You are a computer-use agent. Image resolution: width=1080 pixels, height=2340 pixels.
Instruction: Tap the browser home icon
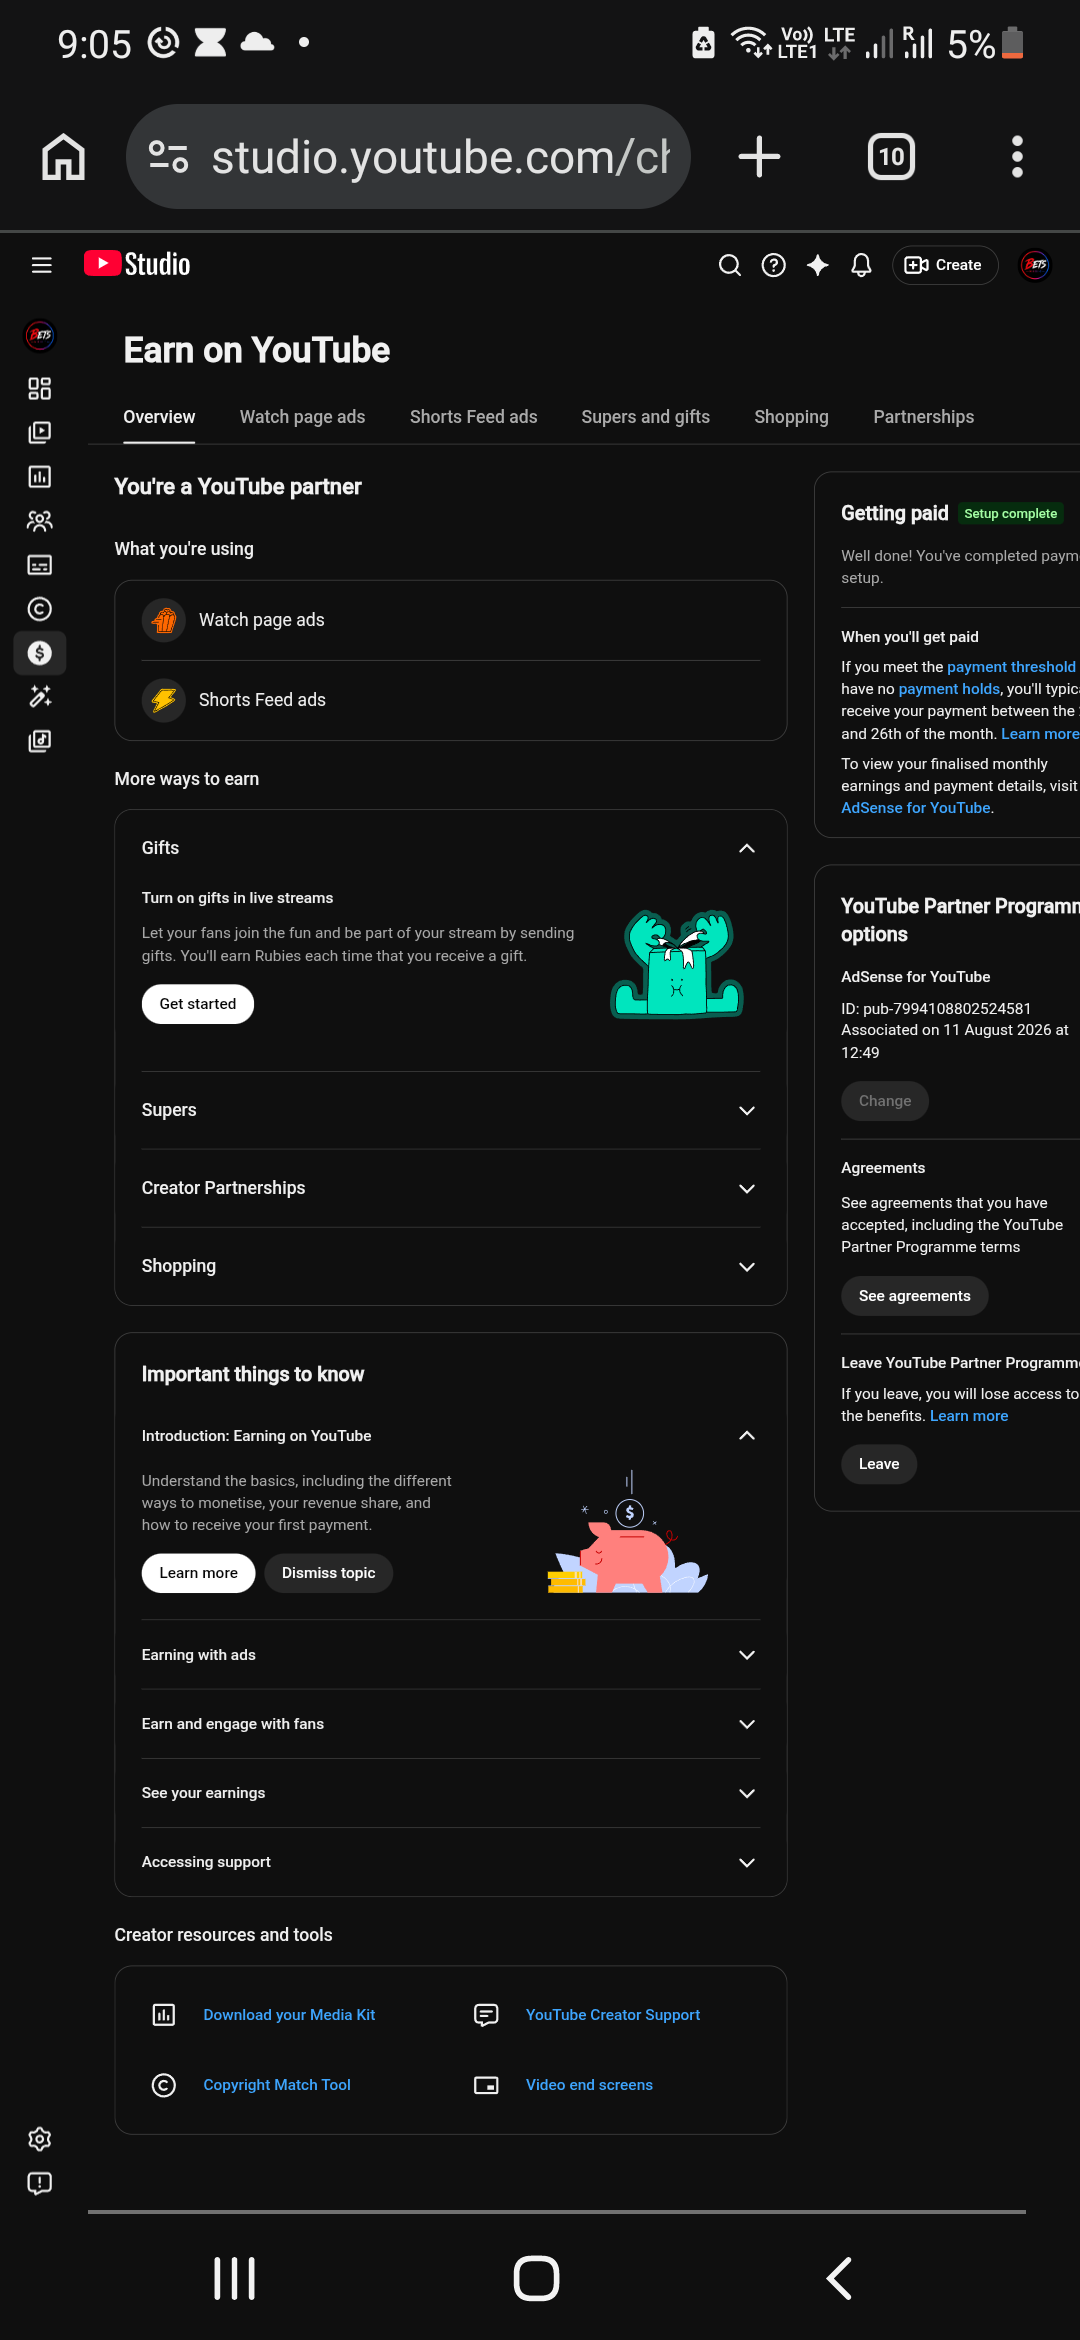click(x=63, y=157)
